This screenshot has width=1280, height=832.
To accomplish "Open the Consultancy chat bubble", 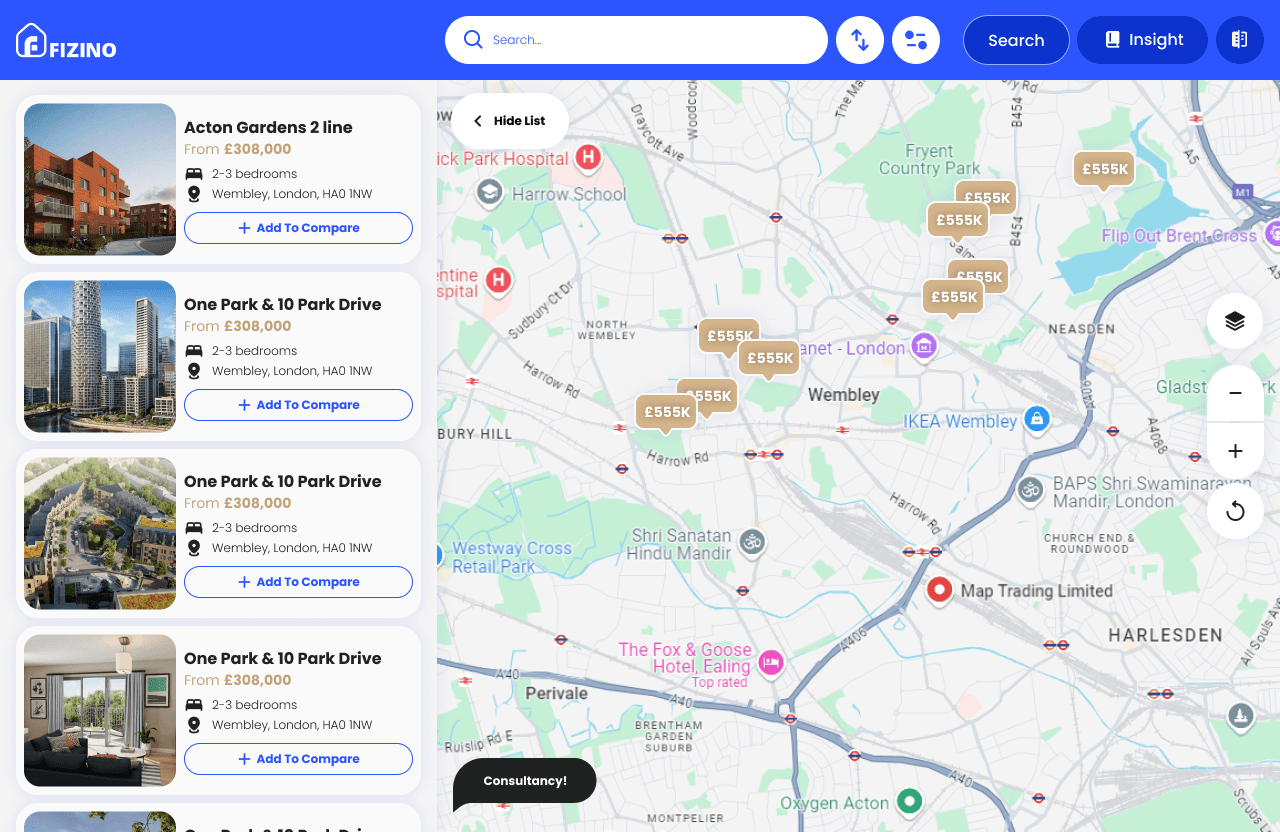I will pos(525,781).
